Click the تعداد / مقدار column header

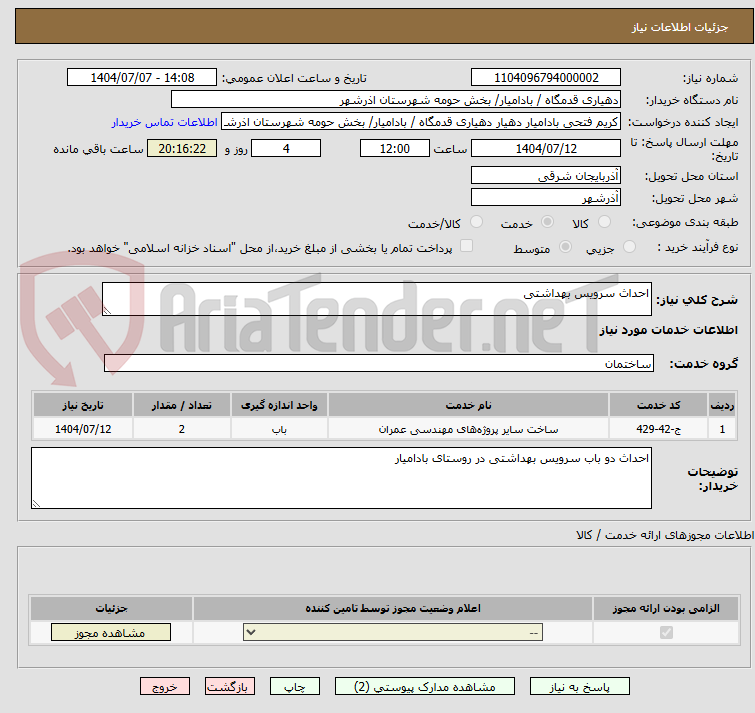pos(182,405)
